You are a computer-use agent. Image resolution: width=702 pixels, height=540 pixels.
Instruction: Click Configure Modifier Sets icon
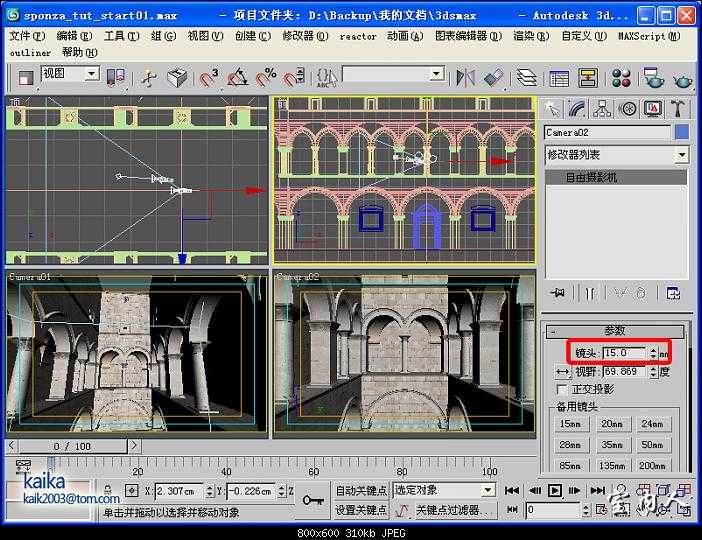[x=673, y=293]
